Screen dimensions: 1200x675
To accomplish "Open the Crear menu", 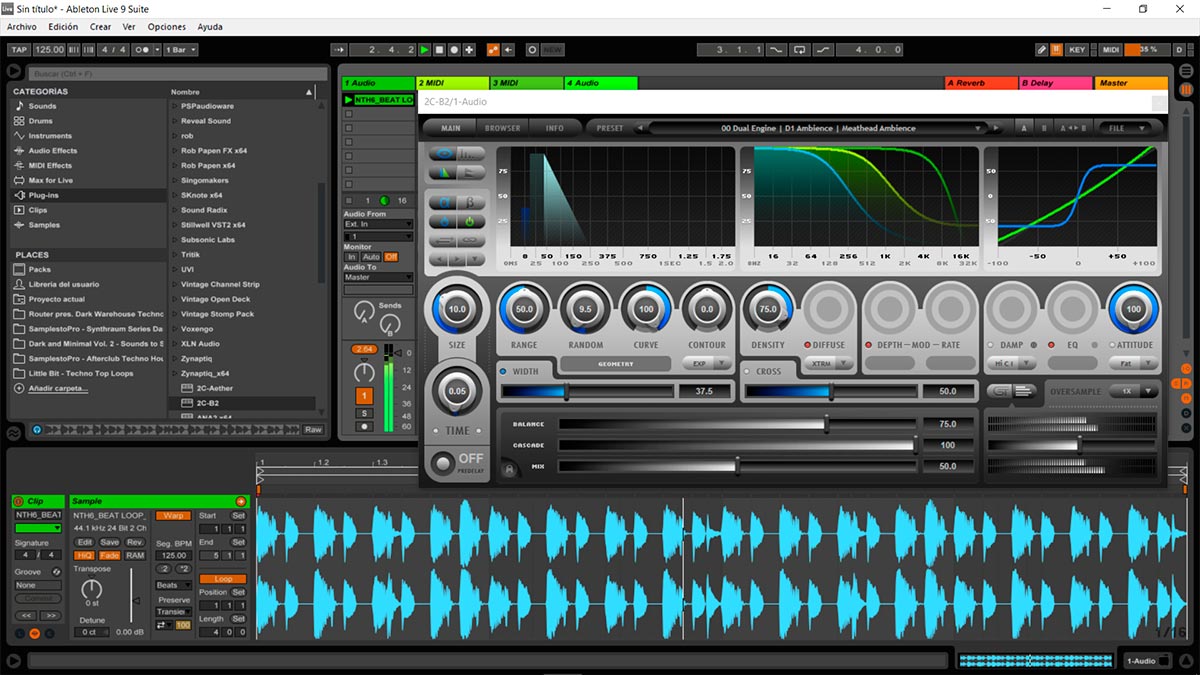I will tap(101, 27).
